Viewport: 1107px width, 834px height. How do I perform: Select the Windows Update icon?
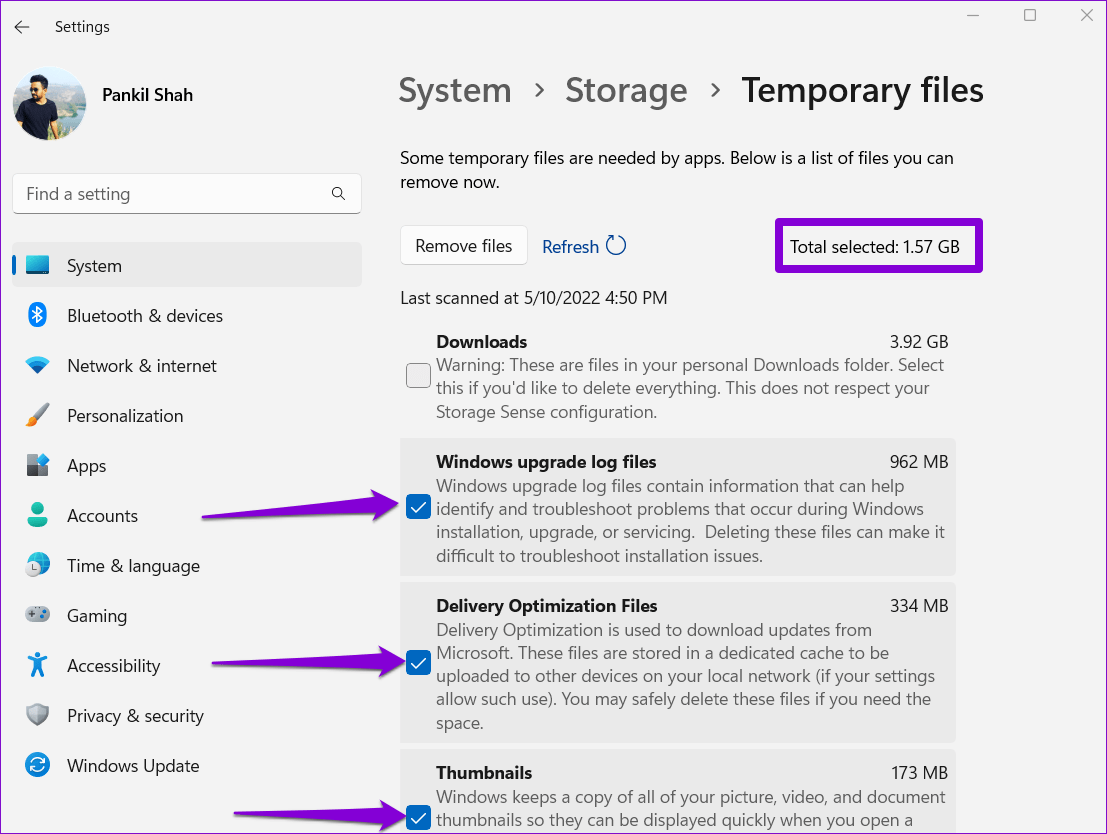click(37, 765)
